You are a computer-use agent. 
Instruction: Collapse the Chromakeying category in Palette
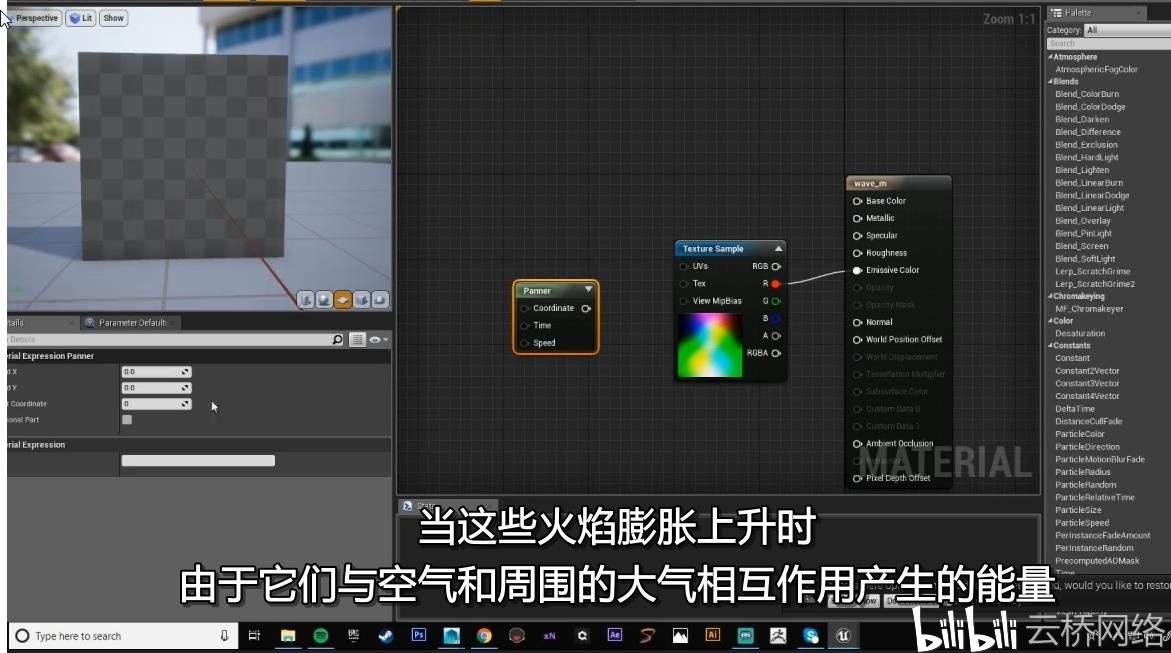[x=1050, y=296]
